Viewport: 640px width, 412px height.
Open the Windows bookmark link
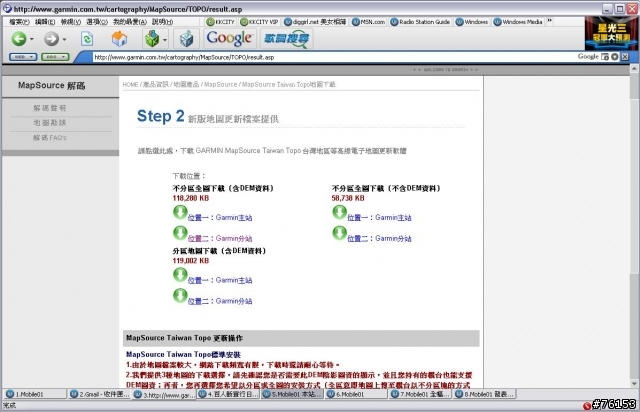471,22
